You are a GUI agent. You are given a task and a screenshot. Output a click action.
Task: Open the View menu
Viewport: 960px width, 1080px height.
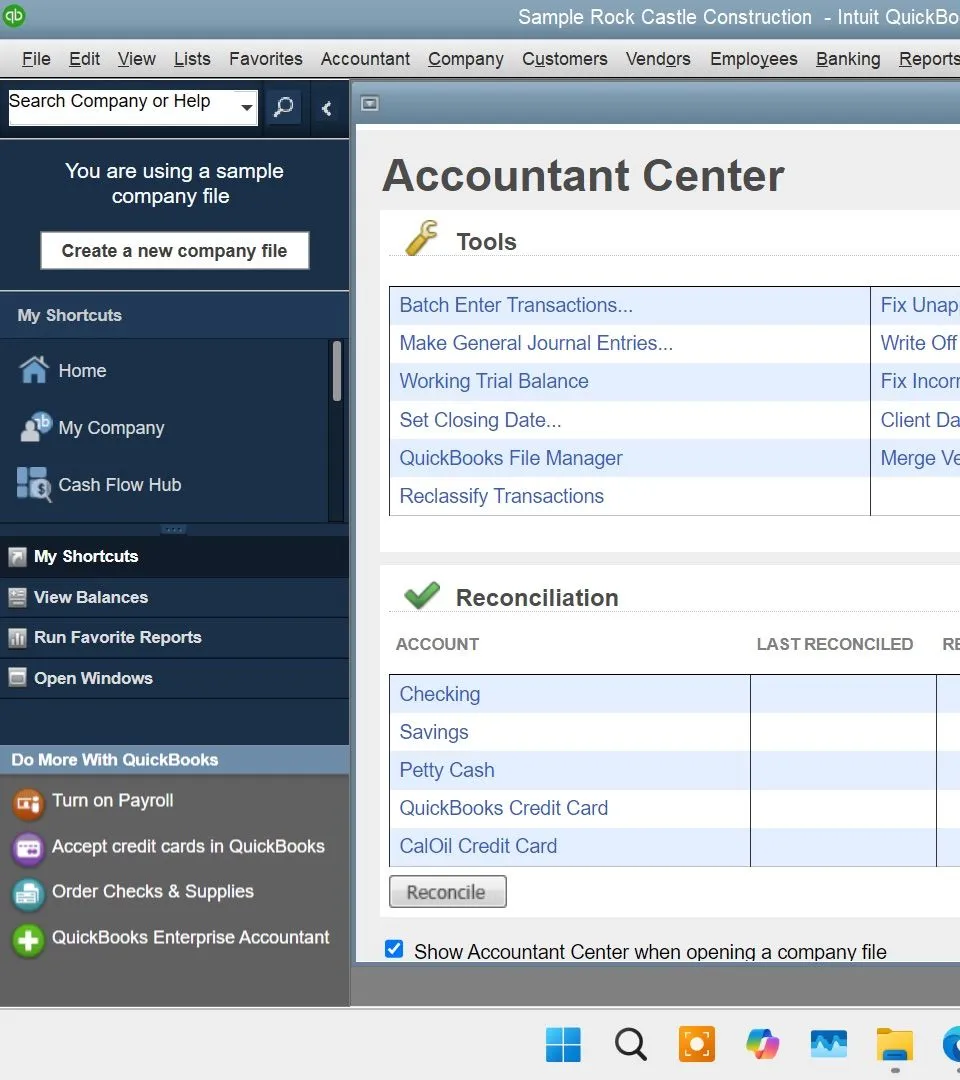click(x=136, y=59)
